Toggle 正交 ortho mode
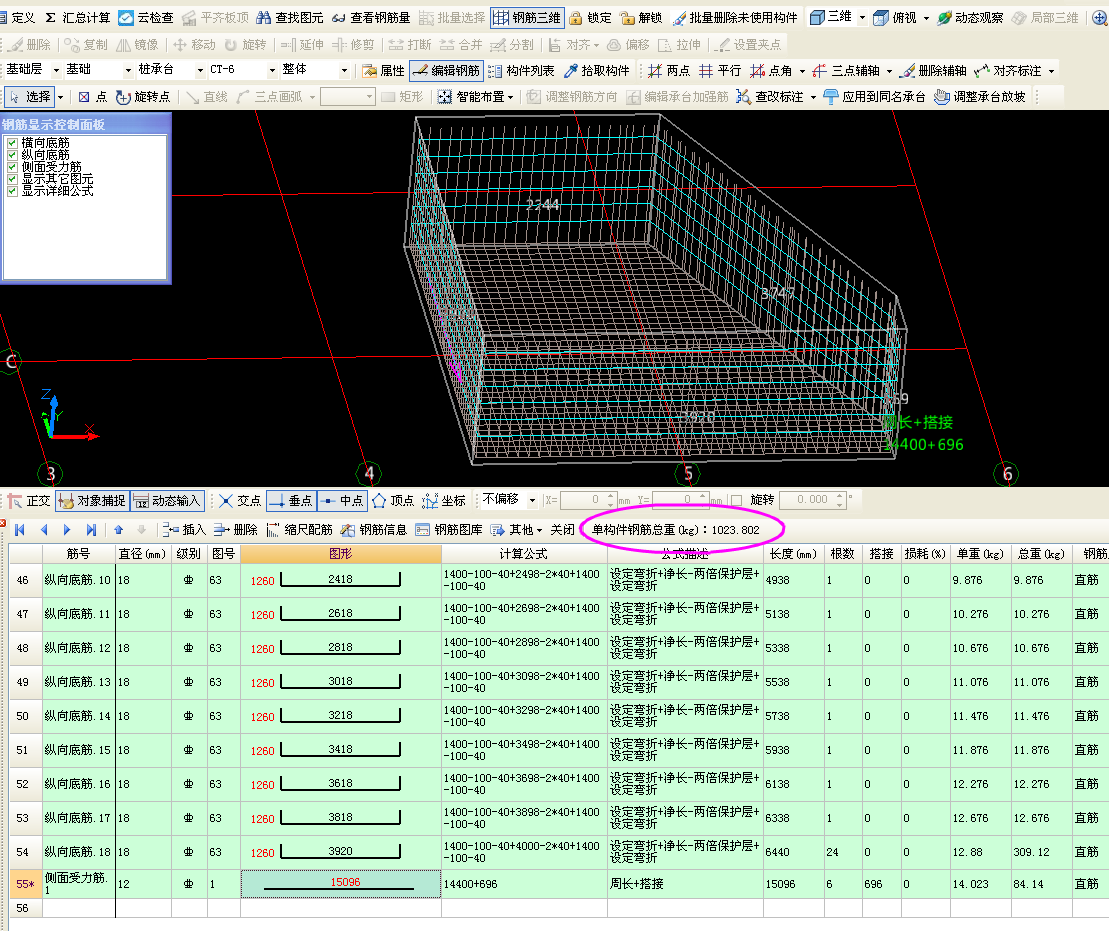The image size is (1109, 931). (28, 501)
